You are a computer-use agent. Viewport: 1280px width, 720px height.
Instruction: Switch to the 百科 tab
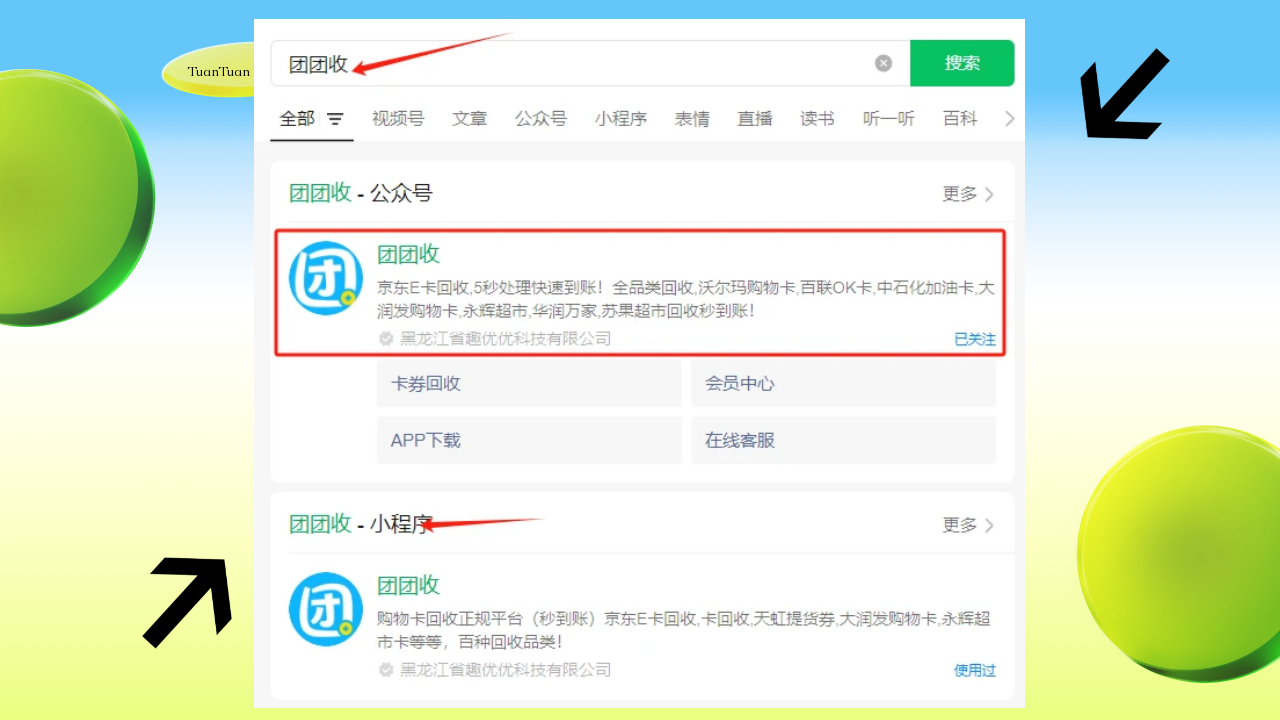960,118
